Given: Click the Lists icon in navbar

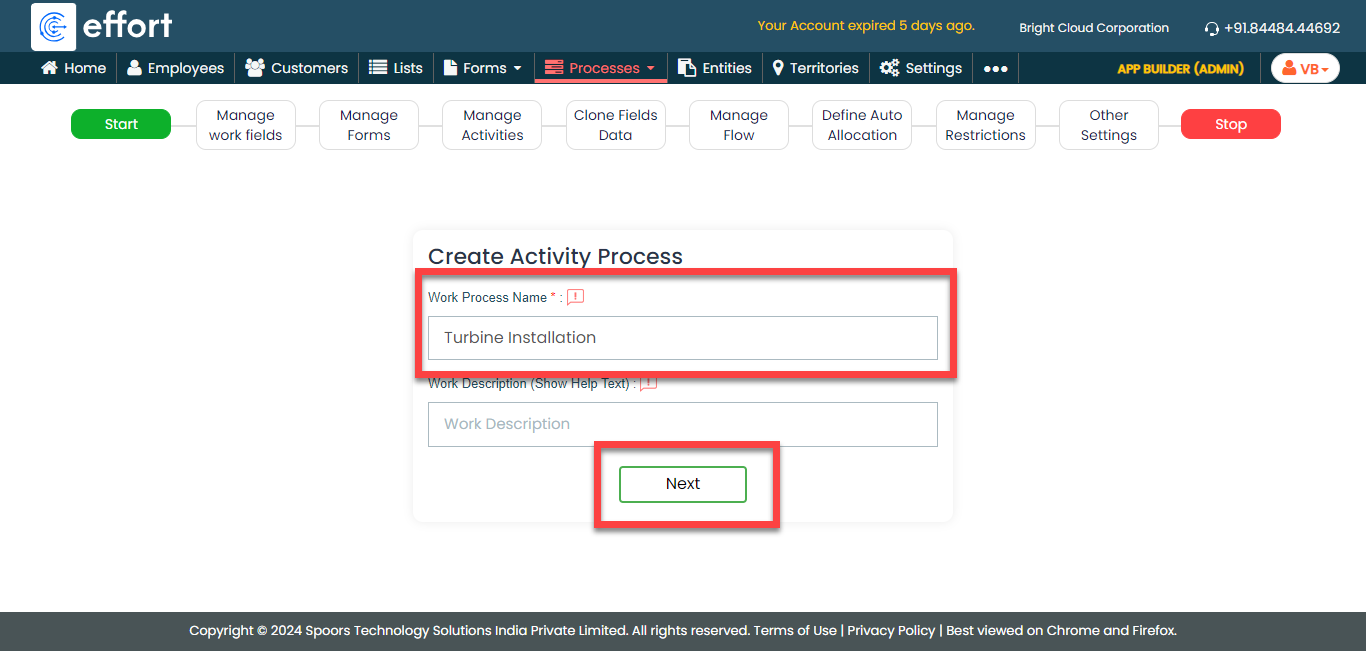Looking at the screenshot, I should click(378, 68).
